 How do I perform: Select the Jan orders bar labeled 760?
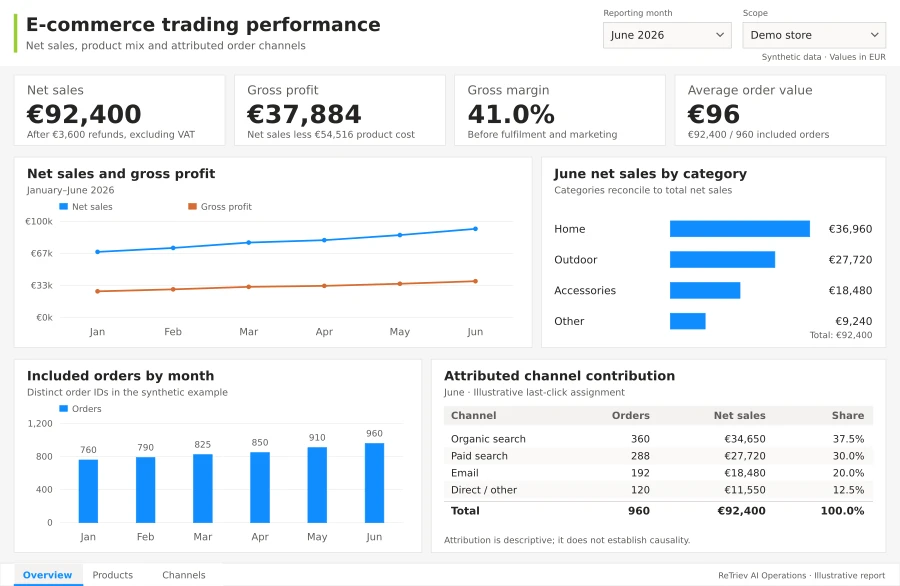click(88, 491)
